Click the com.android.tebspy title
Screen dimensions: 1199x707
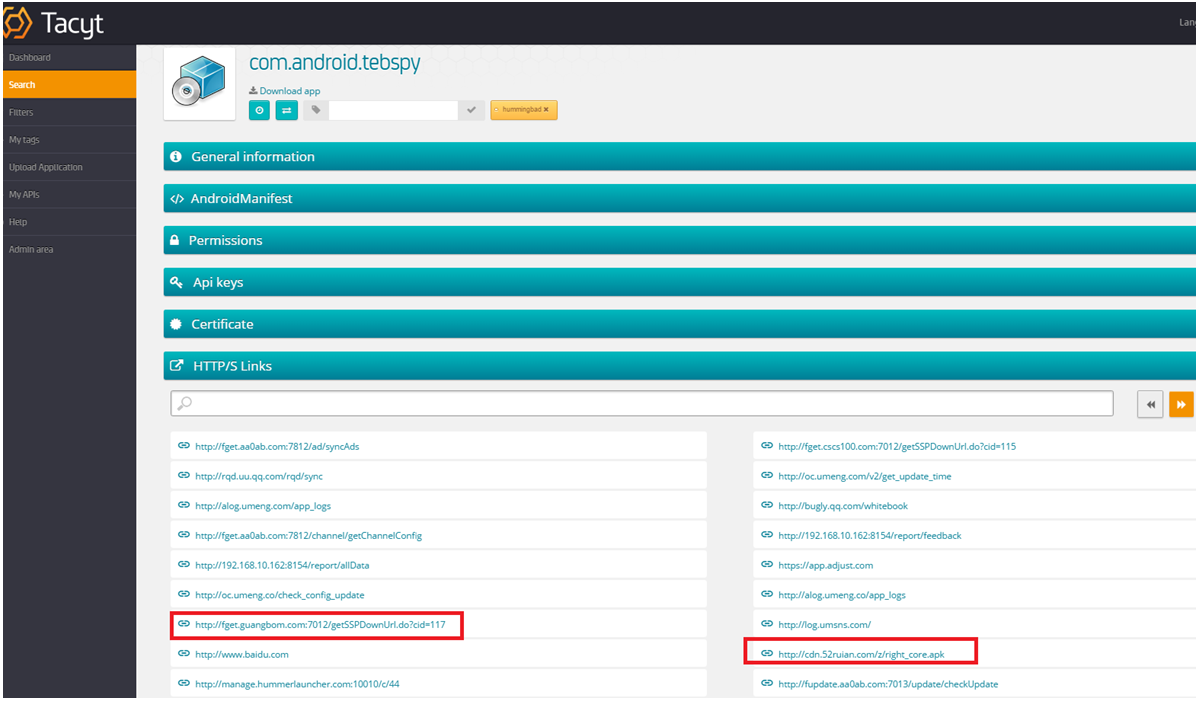point(334,63)
